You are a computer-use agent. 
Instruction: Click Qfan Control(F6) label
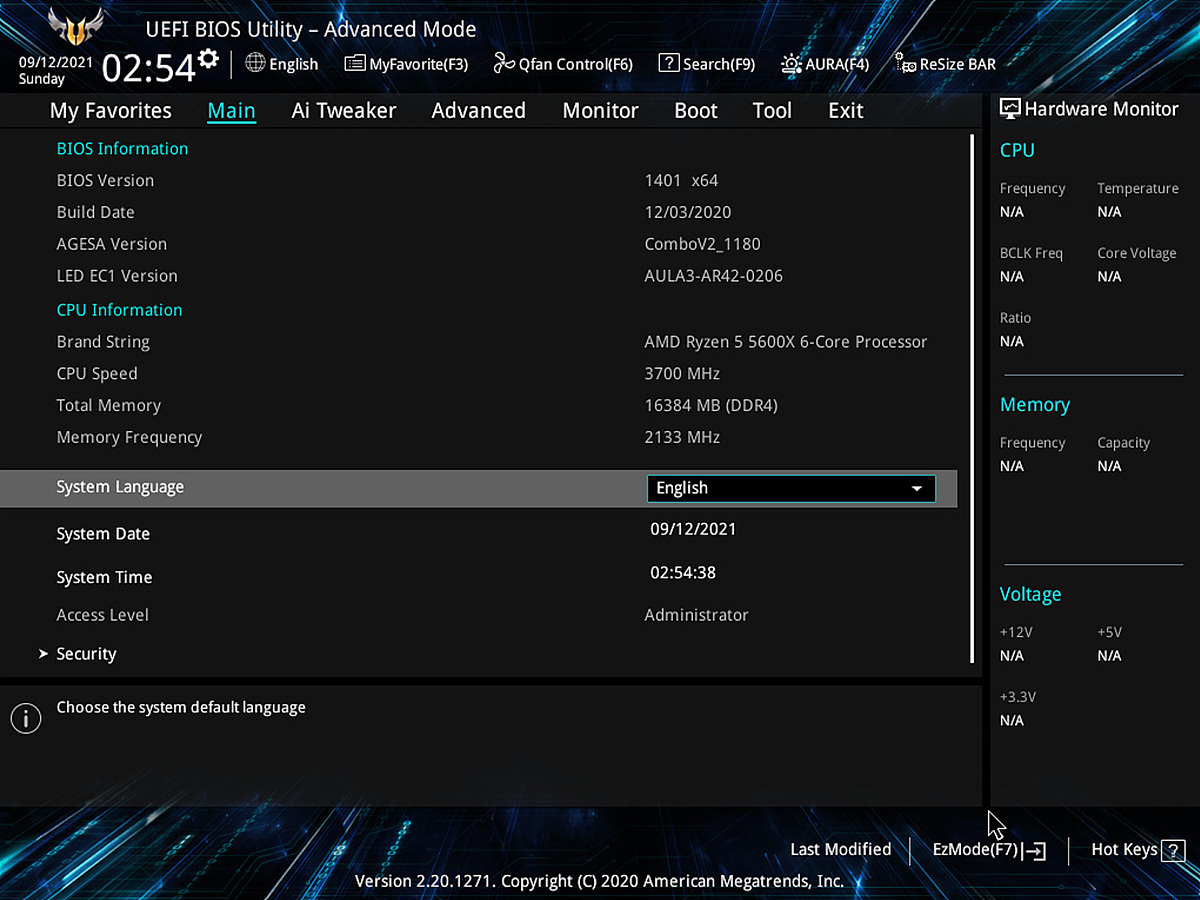tap(576, 64)
